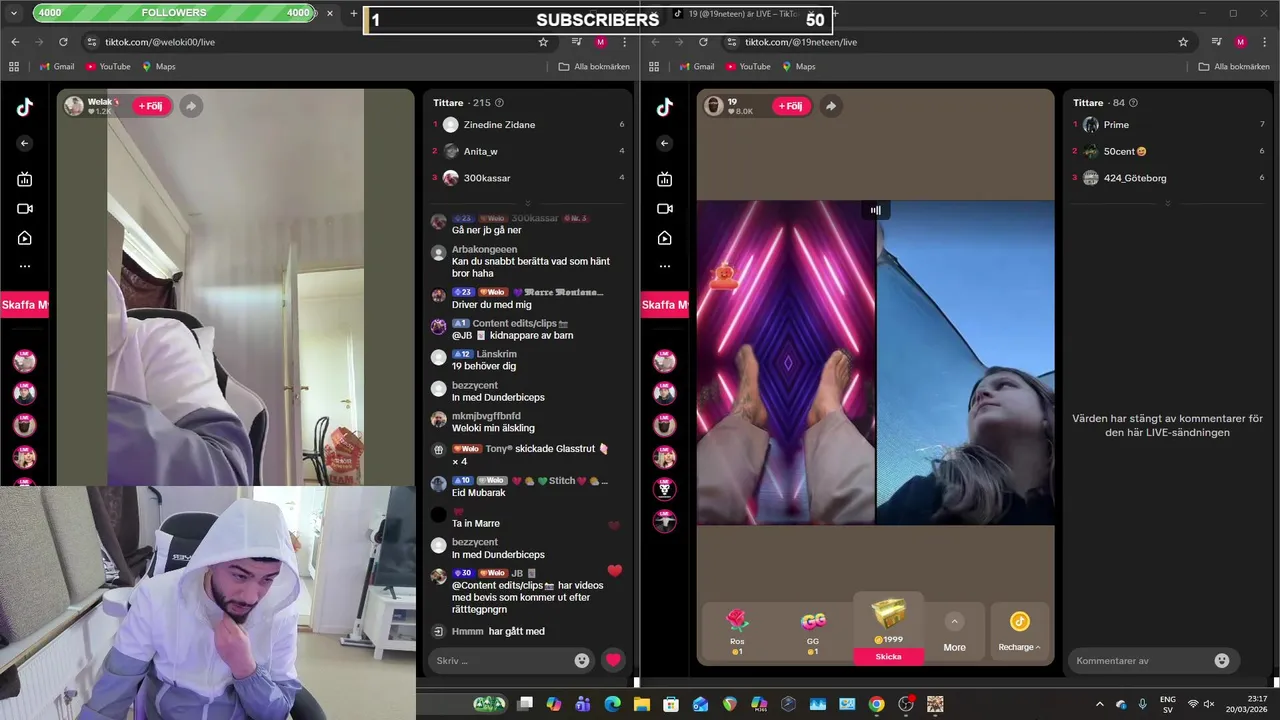Open LIVE feed sidebar icon in weloki00 window

[x=25, y=179]
